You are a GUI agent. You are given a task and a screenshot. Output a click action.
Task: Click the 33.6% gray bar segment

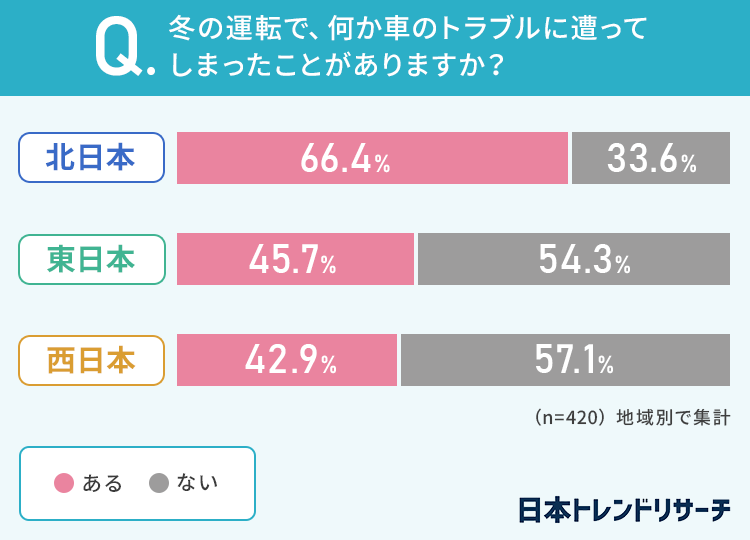point(651,158)
